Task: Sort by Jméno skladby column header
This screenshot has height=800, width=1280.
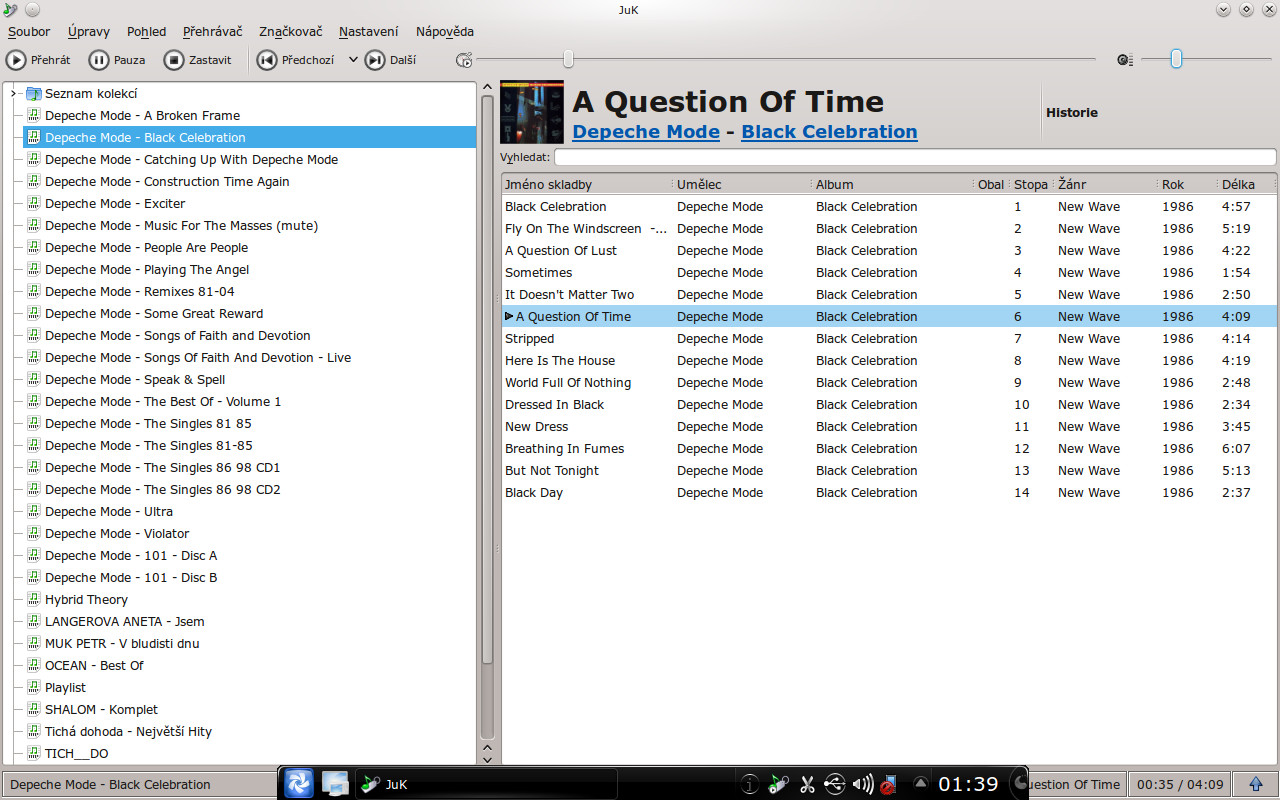Action: 587,184
